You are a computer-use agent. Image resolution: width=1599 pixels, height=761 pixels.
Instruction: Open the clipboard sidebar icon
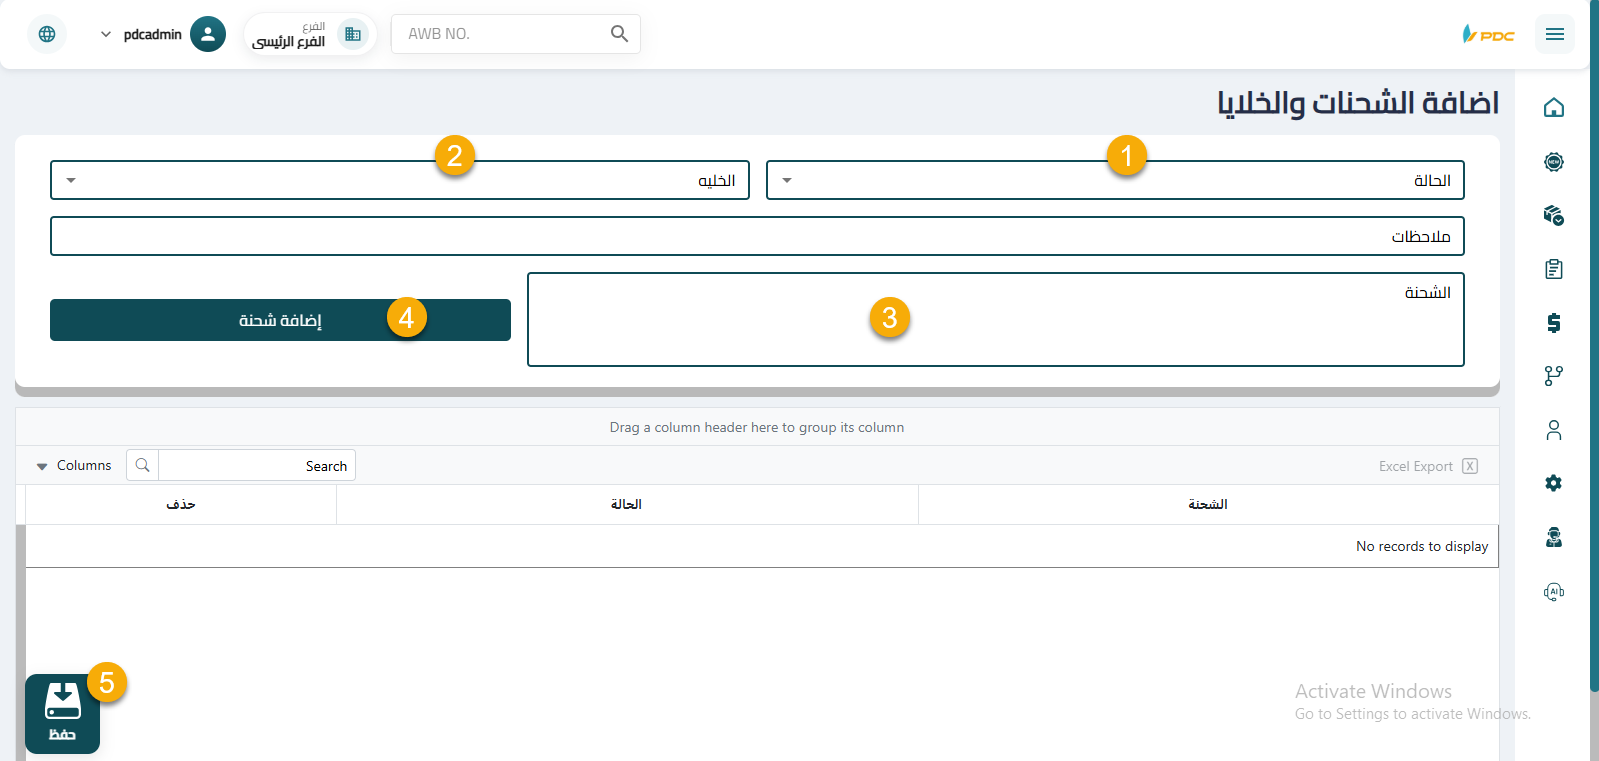tap(1553, 269)
